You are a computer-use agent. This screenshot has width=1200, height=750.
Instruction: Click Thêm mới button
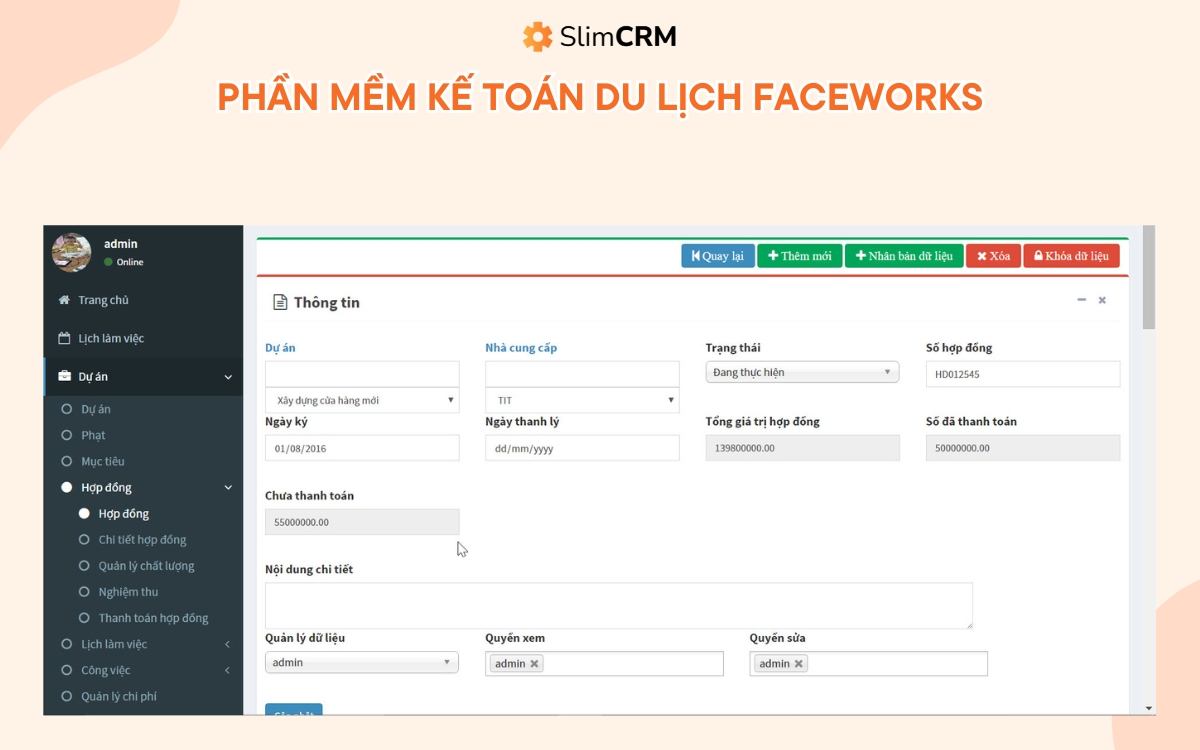pyautogui.click(x=800, y=256)
